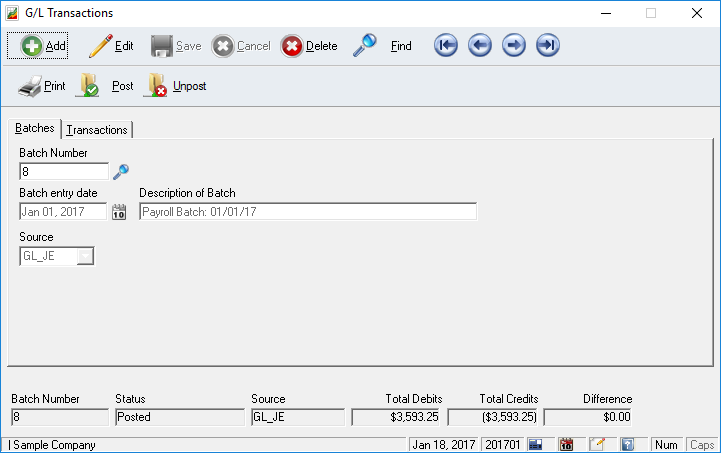Image resolution: width=721 pixels, height=453 pixels.
Task: Click the Description of Batch field
Action: [307, 212]
